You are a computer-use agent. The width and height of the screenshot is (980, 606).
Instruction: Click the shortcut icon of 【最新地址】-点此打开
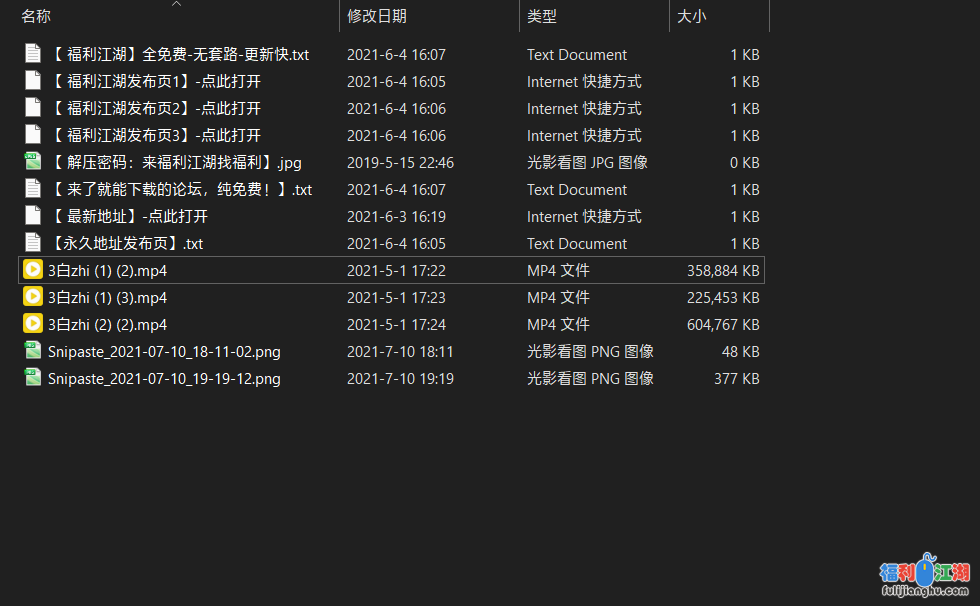click(x=32, y=216)
